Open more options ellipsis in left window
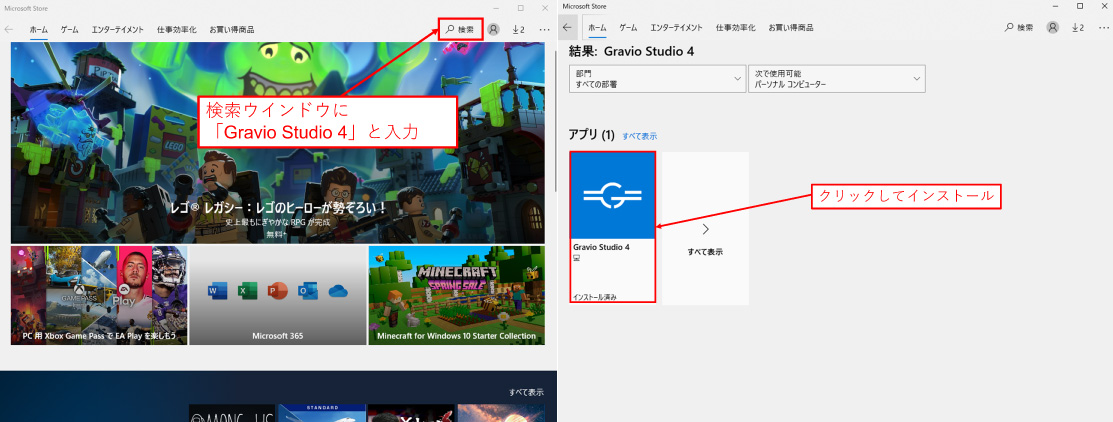The image size is (1113, 422). (544, 30)
